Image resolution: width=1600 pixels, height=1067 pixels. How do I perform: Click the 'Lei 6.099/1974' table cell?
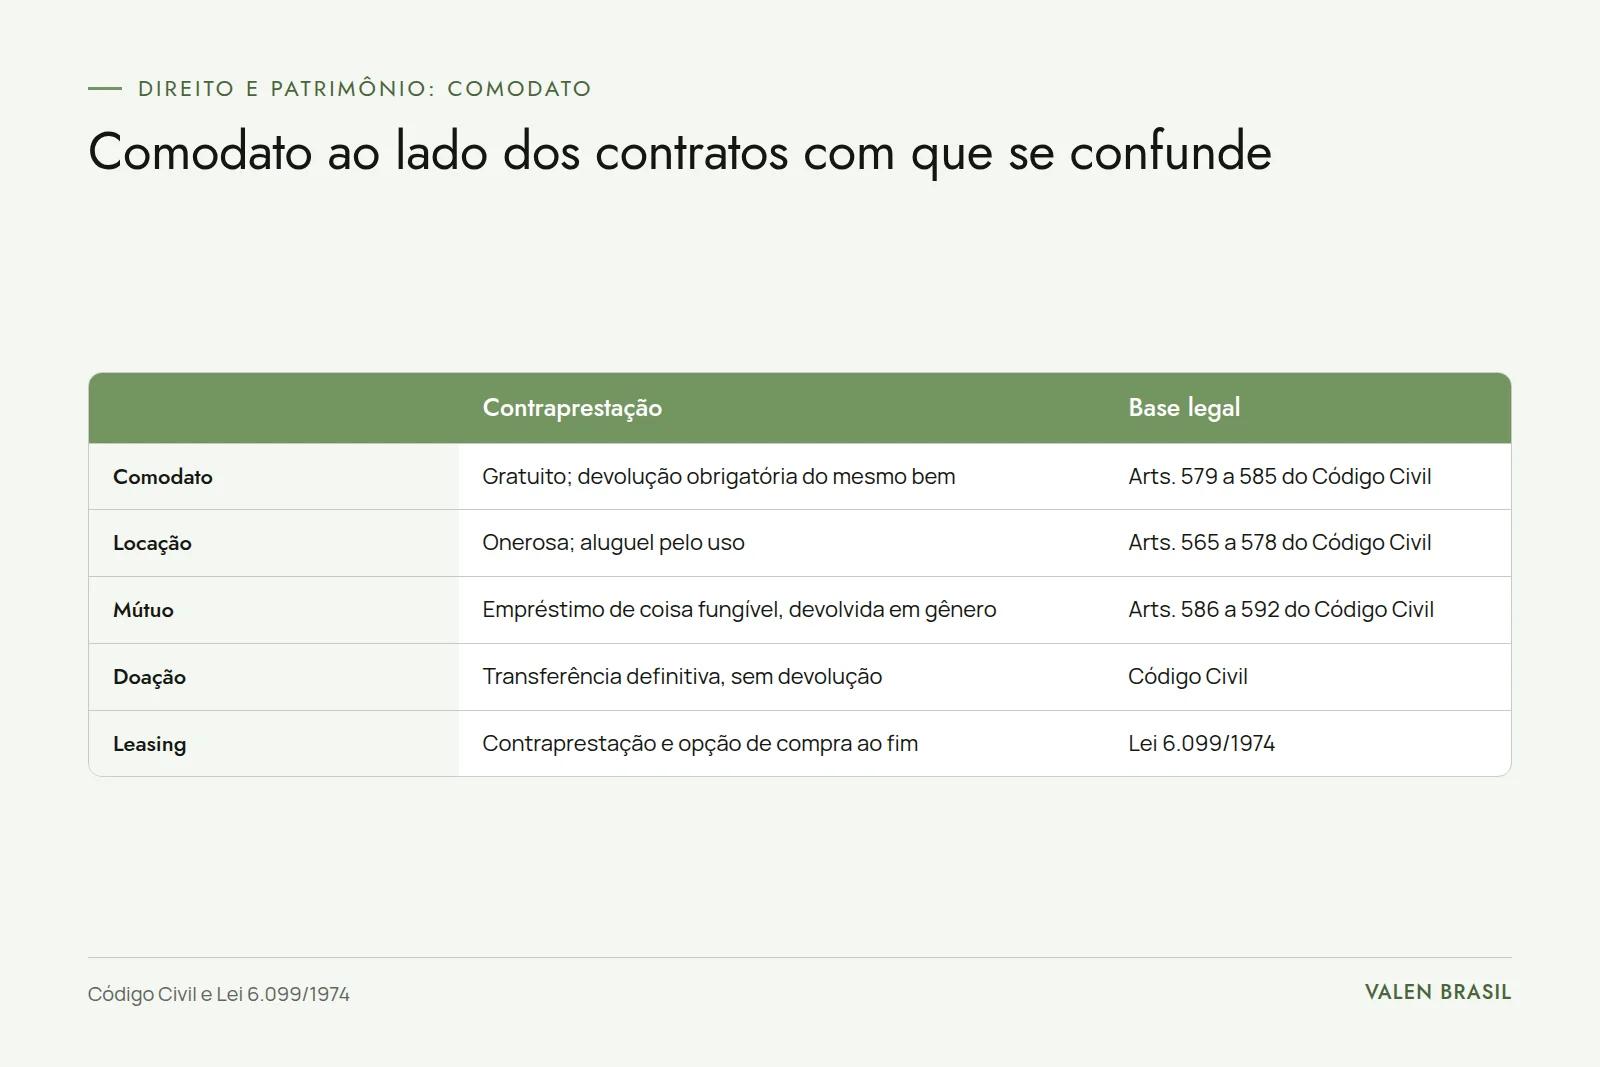point(1201,743)
